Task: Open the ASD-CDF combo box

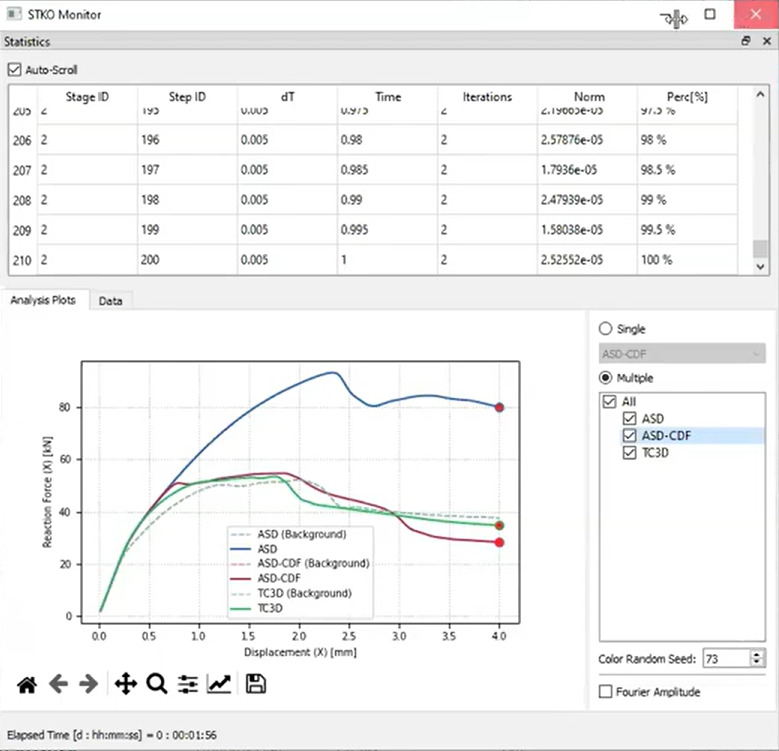Action: coord(682,354)
